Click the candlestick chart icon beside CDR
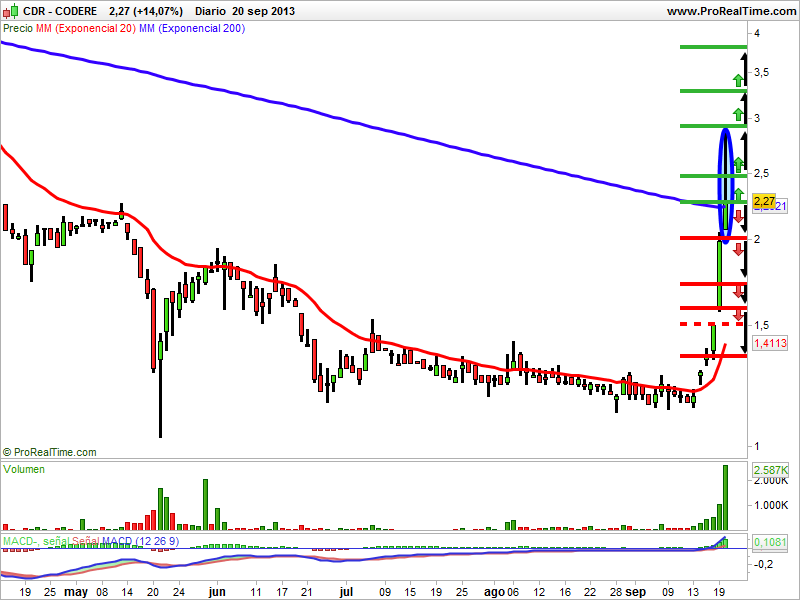Viewport: 800px width, 600px height. pos(11,10)
